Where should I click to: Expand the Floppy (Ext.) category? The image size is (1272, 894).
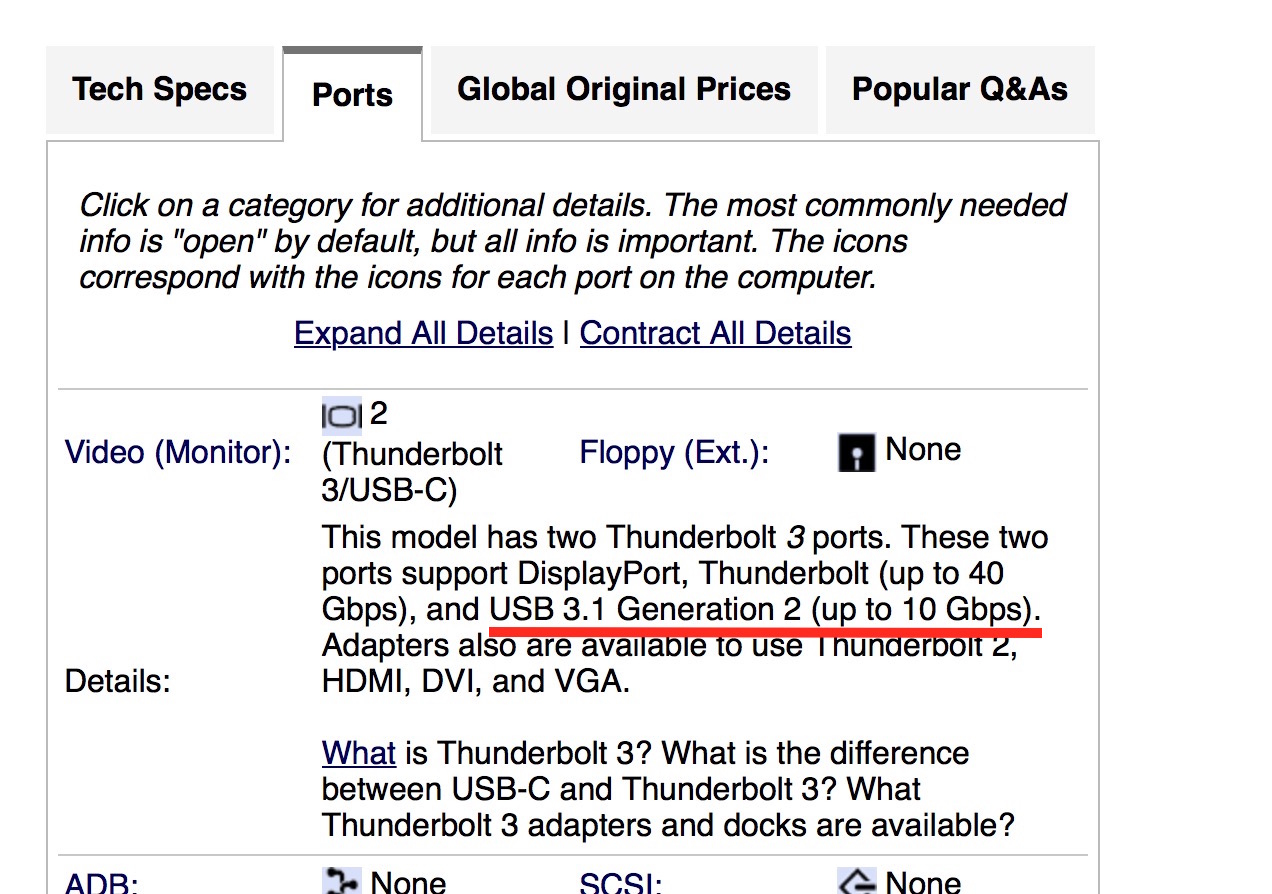pos(674,453)
